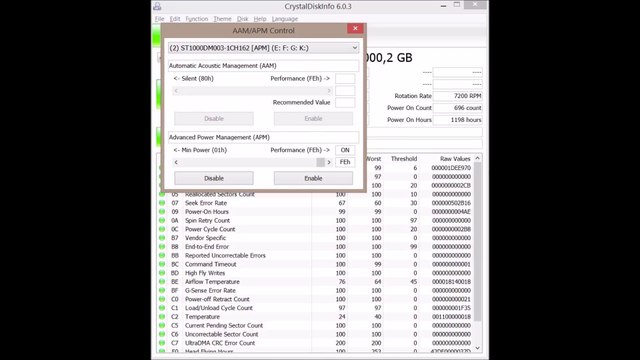The width and height of the screenshot is (640, 360).
Task: Click the G-Sense Error Rate status icon
Action: (162, 291)
